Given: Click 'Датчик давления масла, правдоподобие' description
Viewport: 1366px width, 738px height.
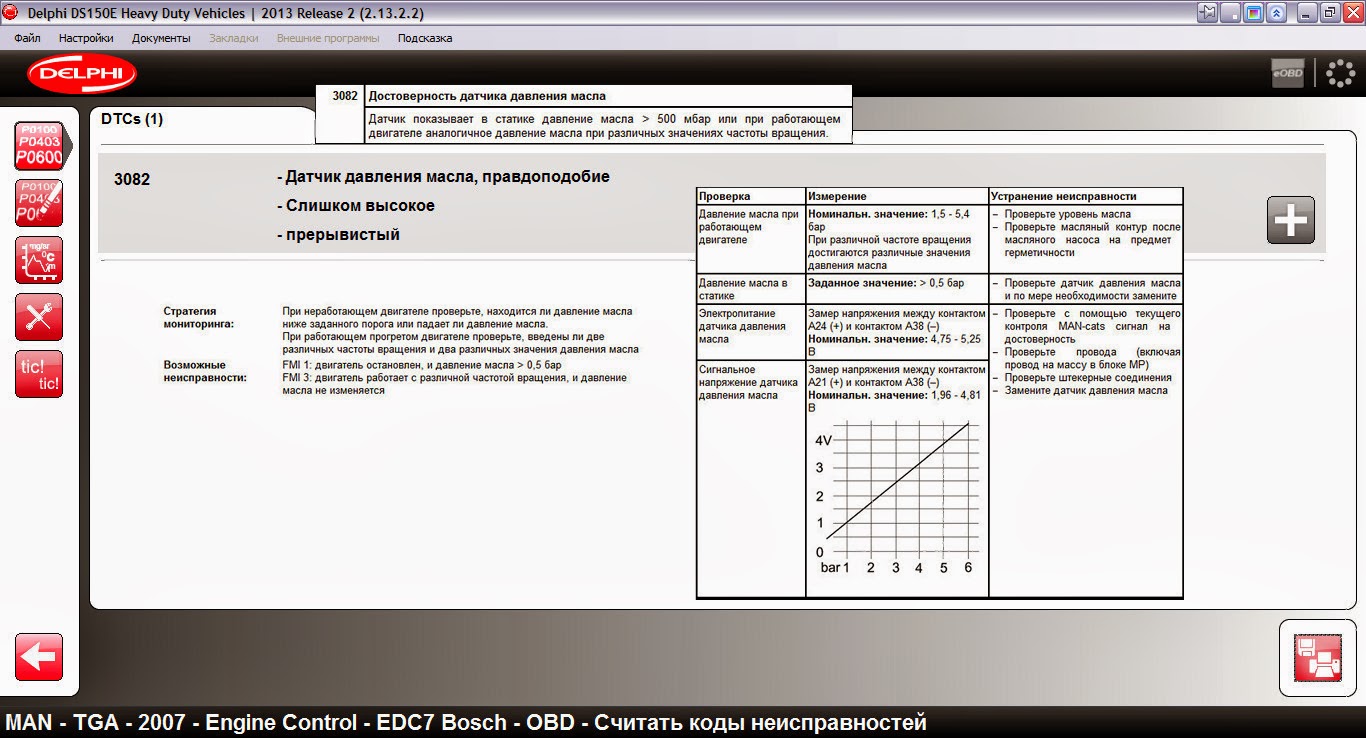Looking at the screenshot, I should pyautogui.click(x=443, y=177).
